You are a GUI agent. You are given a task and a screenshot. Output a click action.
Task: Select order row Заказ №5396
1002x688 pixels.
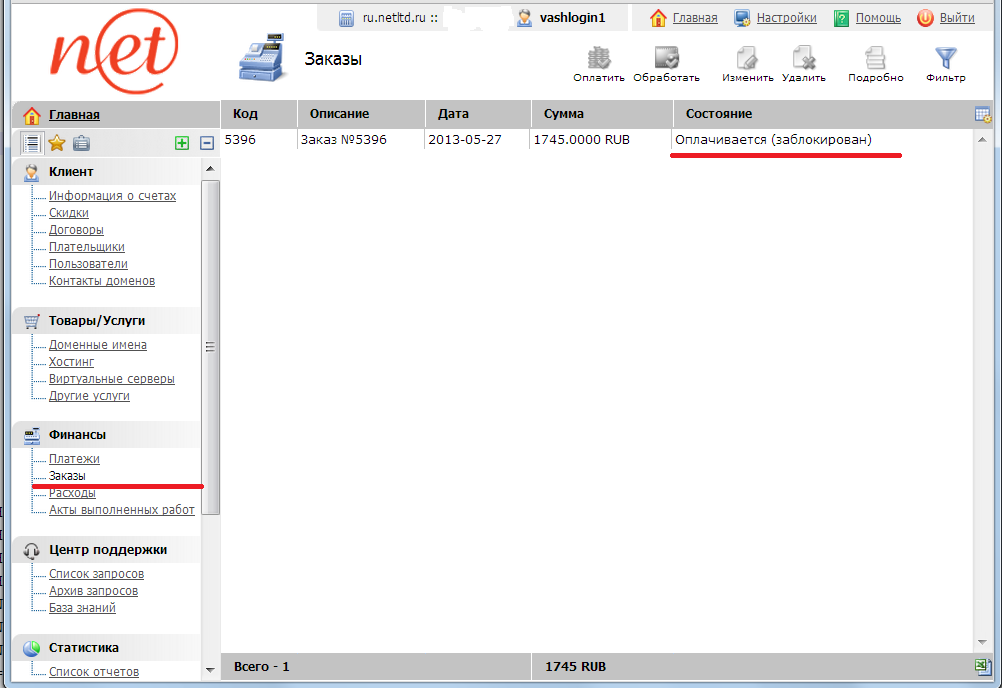343,140
